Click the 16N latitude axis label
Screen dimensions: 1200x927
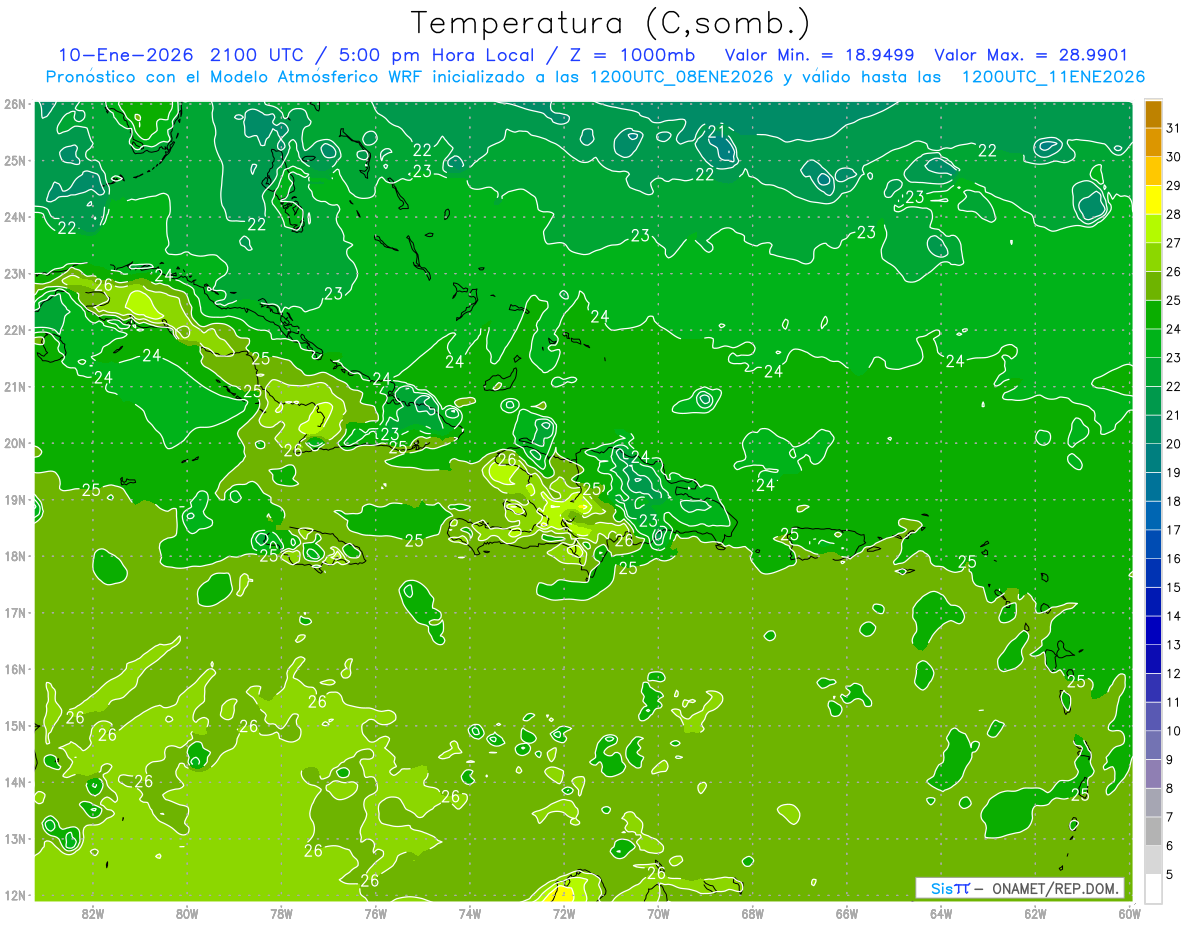14,669
